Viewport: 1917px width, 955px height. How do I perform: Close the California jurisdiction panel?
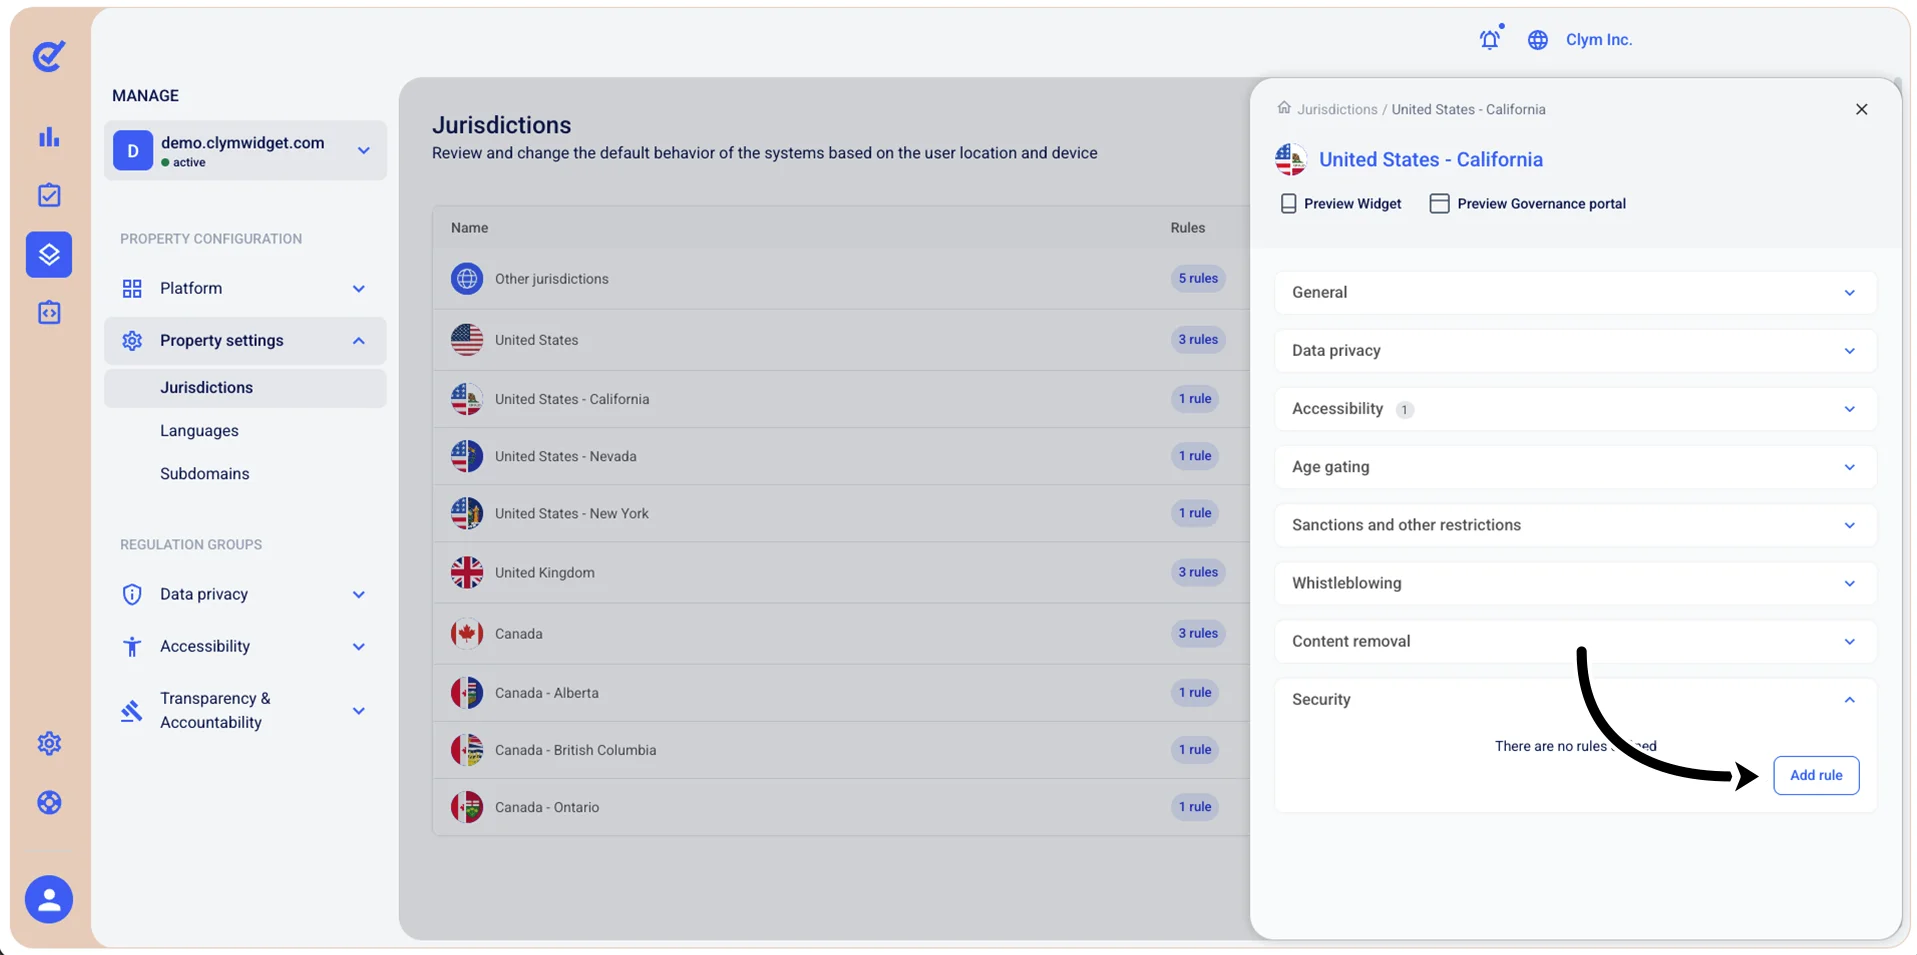click(x=1861, y=109)
